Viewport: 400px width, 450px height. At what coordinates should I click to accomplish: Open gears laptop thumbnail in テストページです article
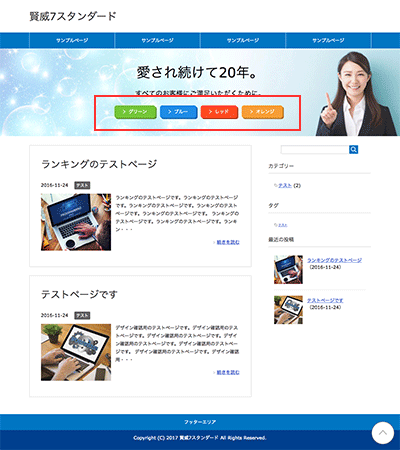click(76, 352)
